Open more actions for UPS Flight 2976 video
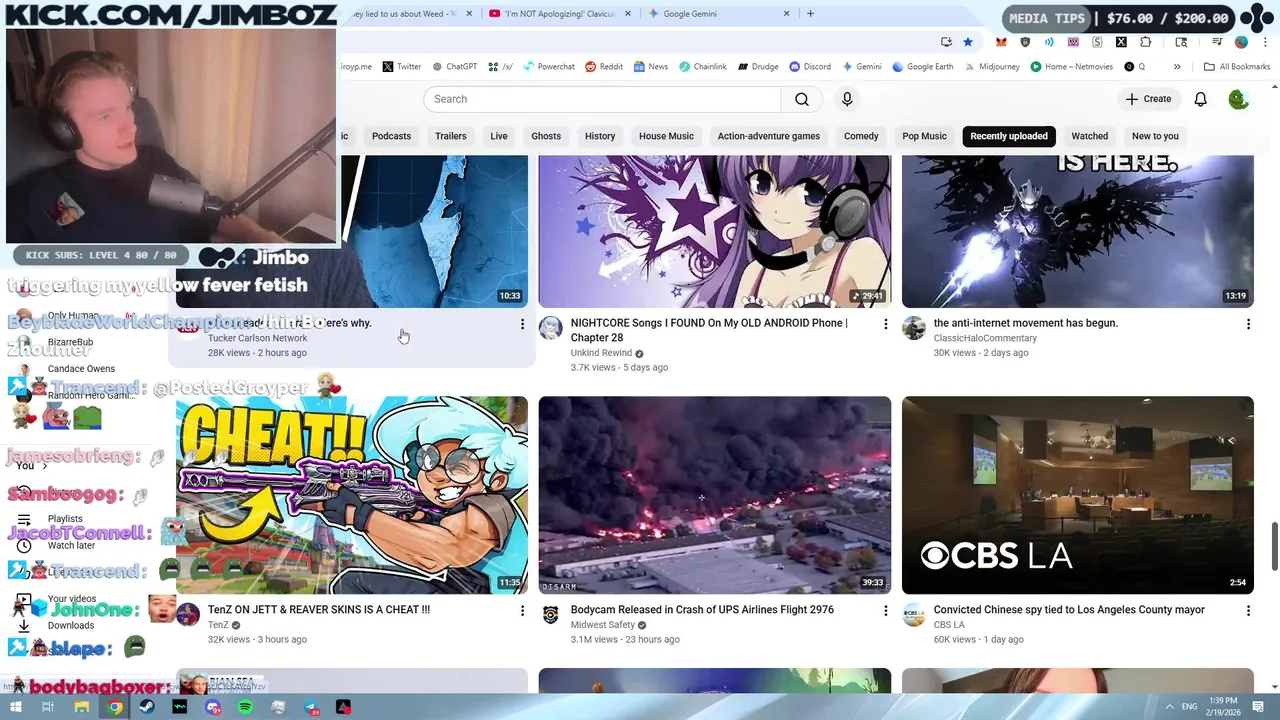This screenshot has height=720, width=1280. [x=885, y=610]
